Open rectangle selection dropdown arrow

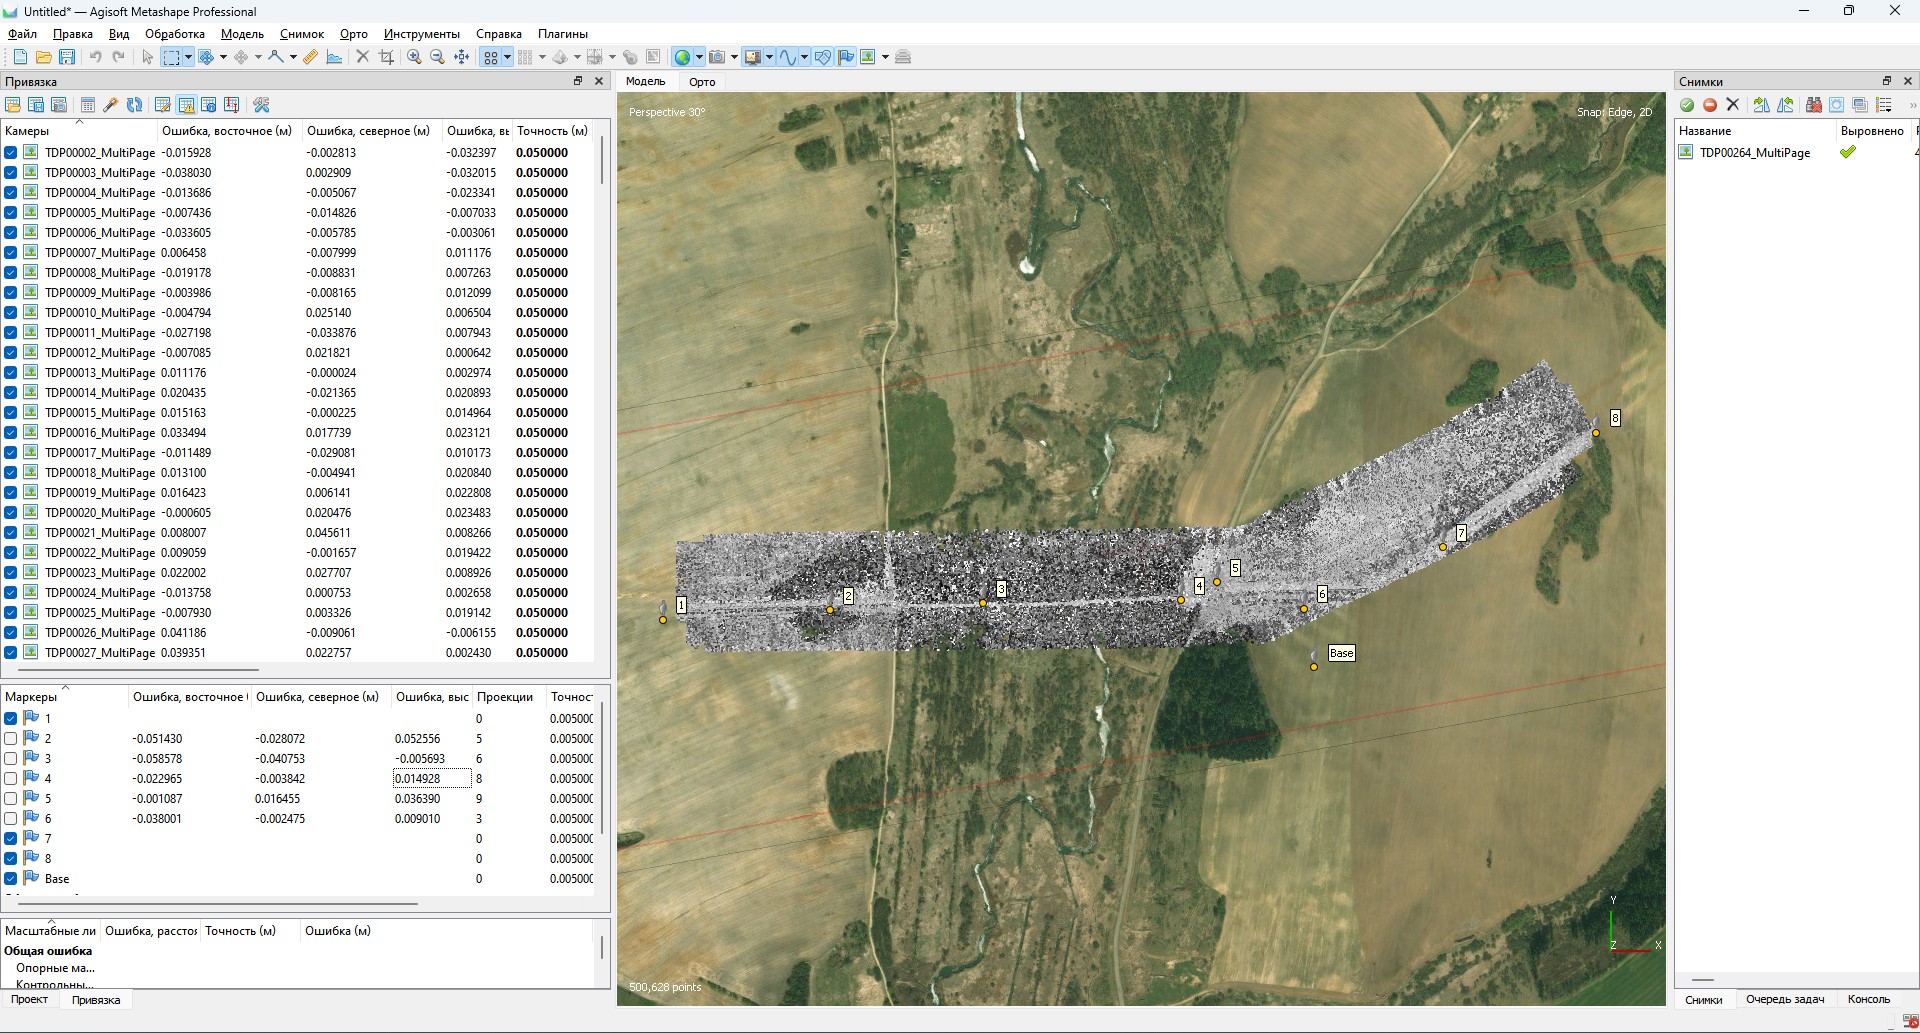coord(188,57)
